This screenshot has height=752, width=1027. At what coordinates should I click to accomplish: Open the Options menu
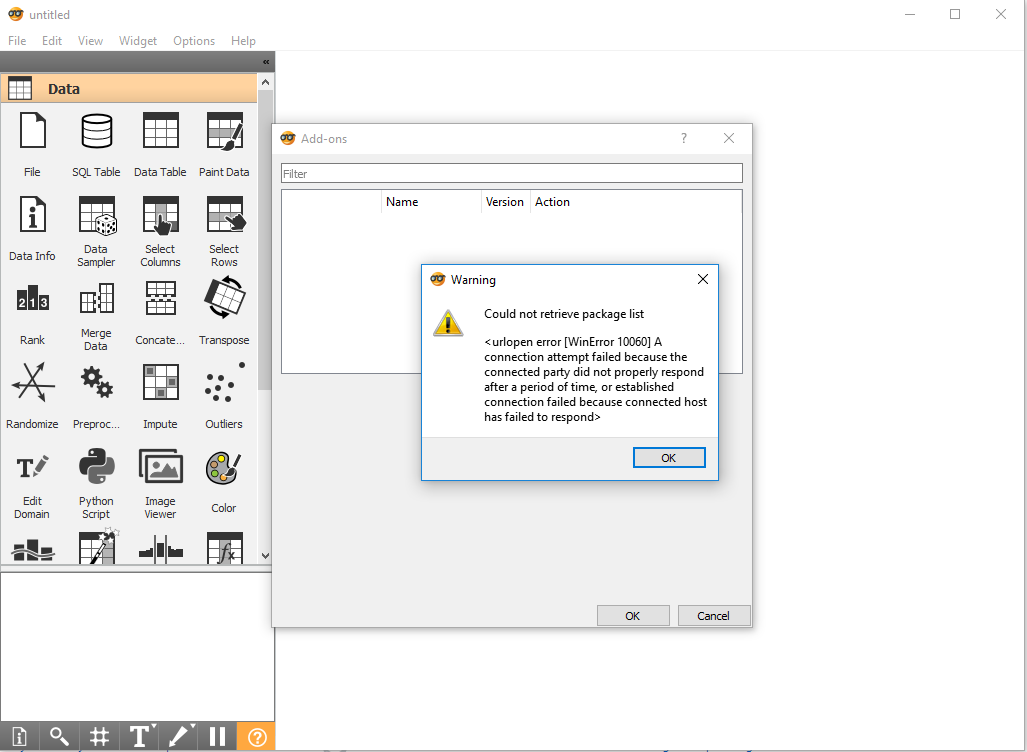tap(193, 41)
